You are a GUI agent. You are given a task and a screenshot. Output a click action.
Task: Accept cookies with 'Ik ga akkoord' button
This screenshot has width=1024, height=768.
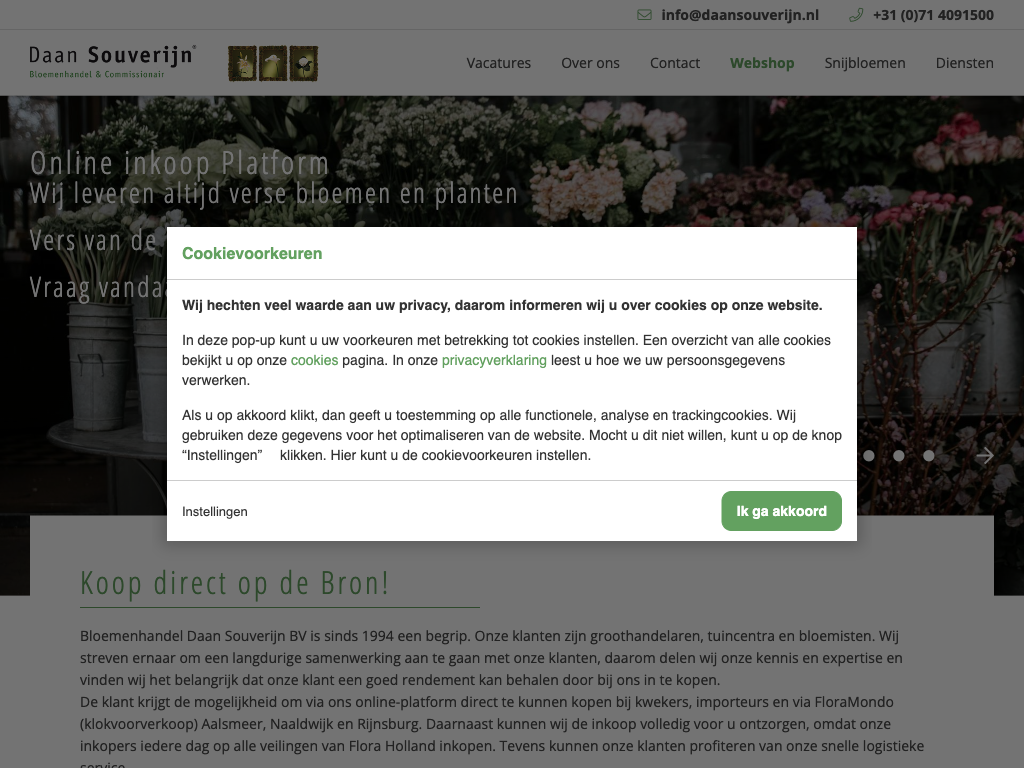click(x=781, y=511)
